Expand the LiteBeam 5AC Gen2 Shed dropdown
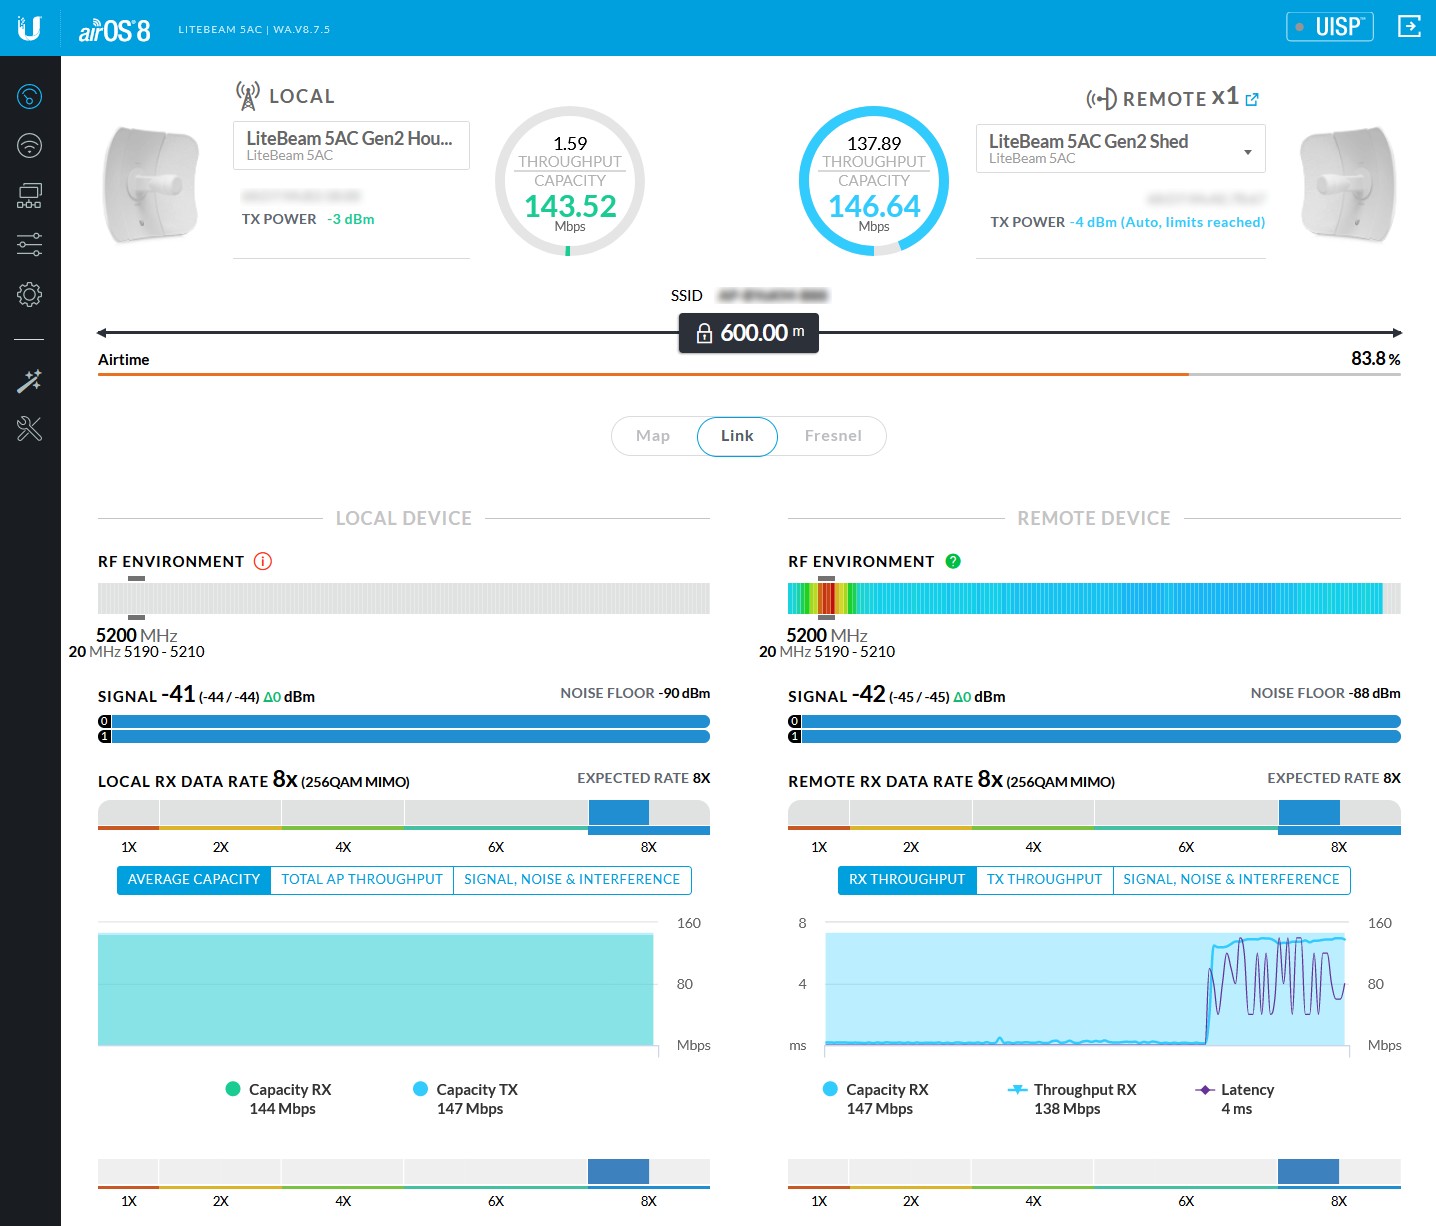 click(x=1247, y=152)
